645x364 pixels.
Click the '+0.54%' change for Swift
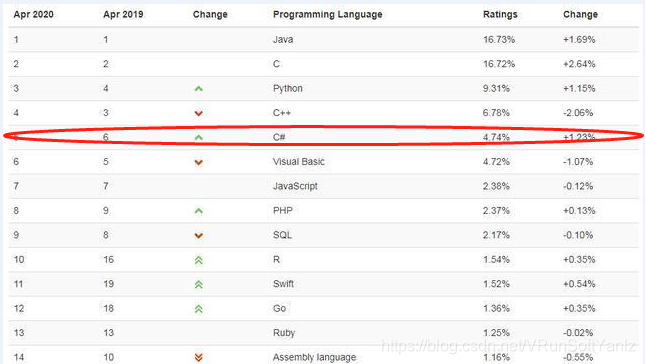click(x=579, y=284)
